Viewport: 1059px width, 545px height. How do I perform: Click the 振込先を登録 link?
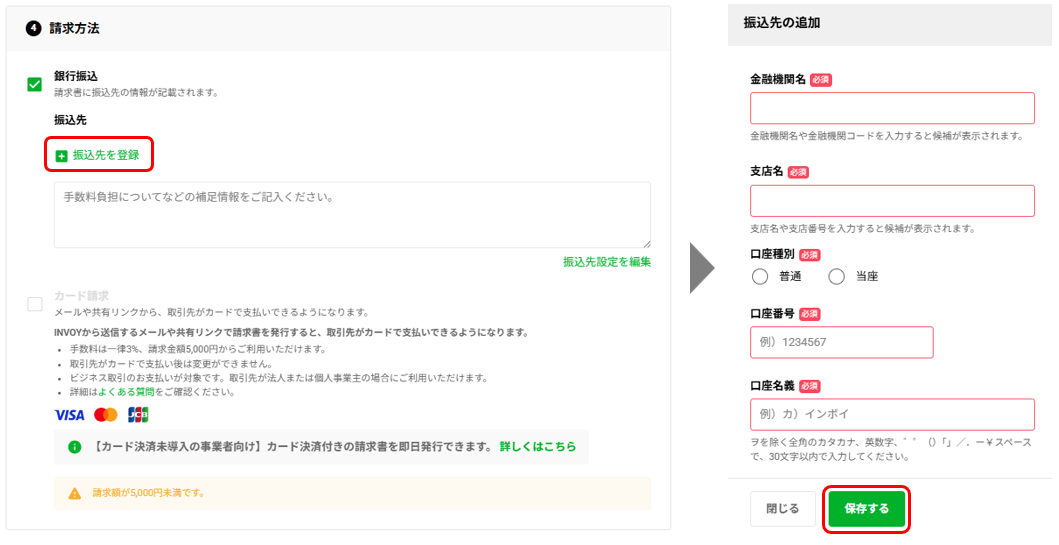click(106, 155)
